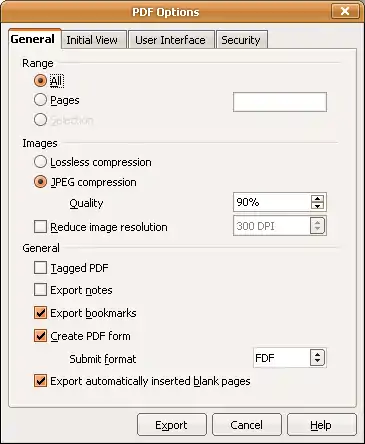Image resolution: width=365 pixels, height=444 pixels.
Task: Enable the Export notes checkbox
Action: coord(40,290)
